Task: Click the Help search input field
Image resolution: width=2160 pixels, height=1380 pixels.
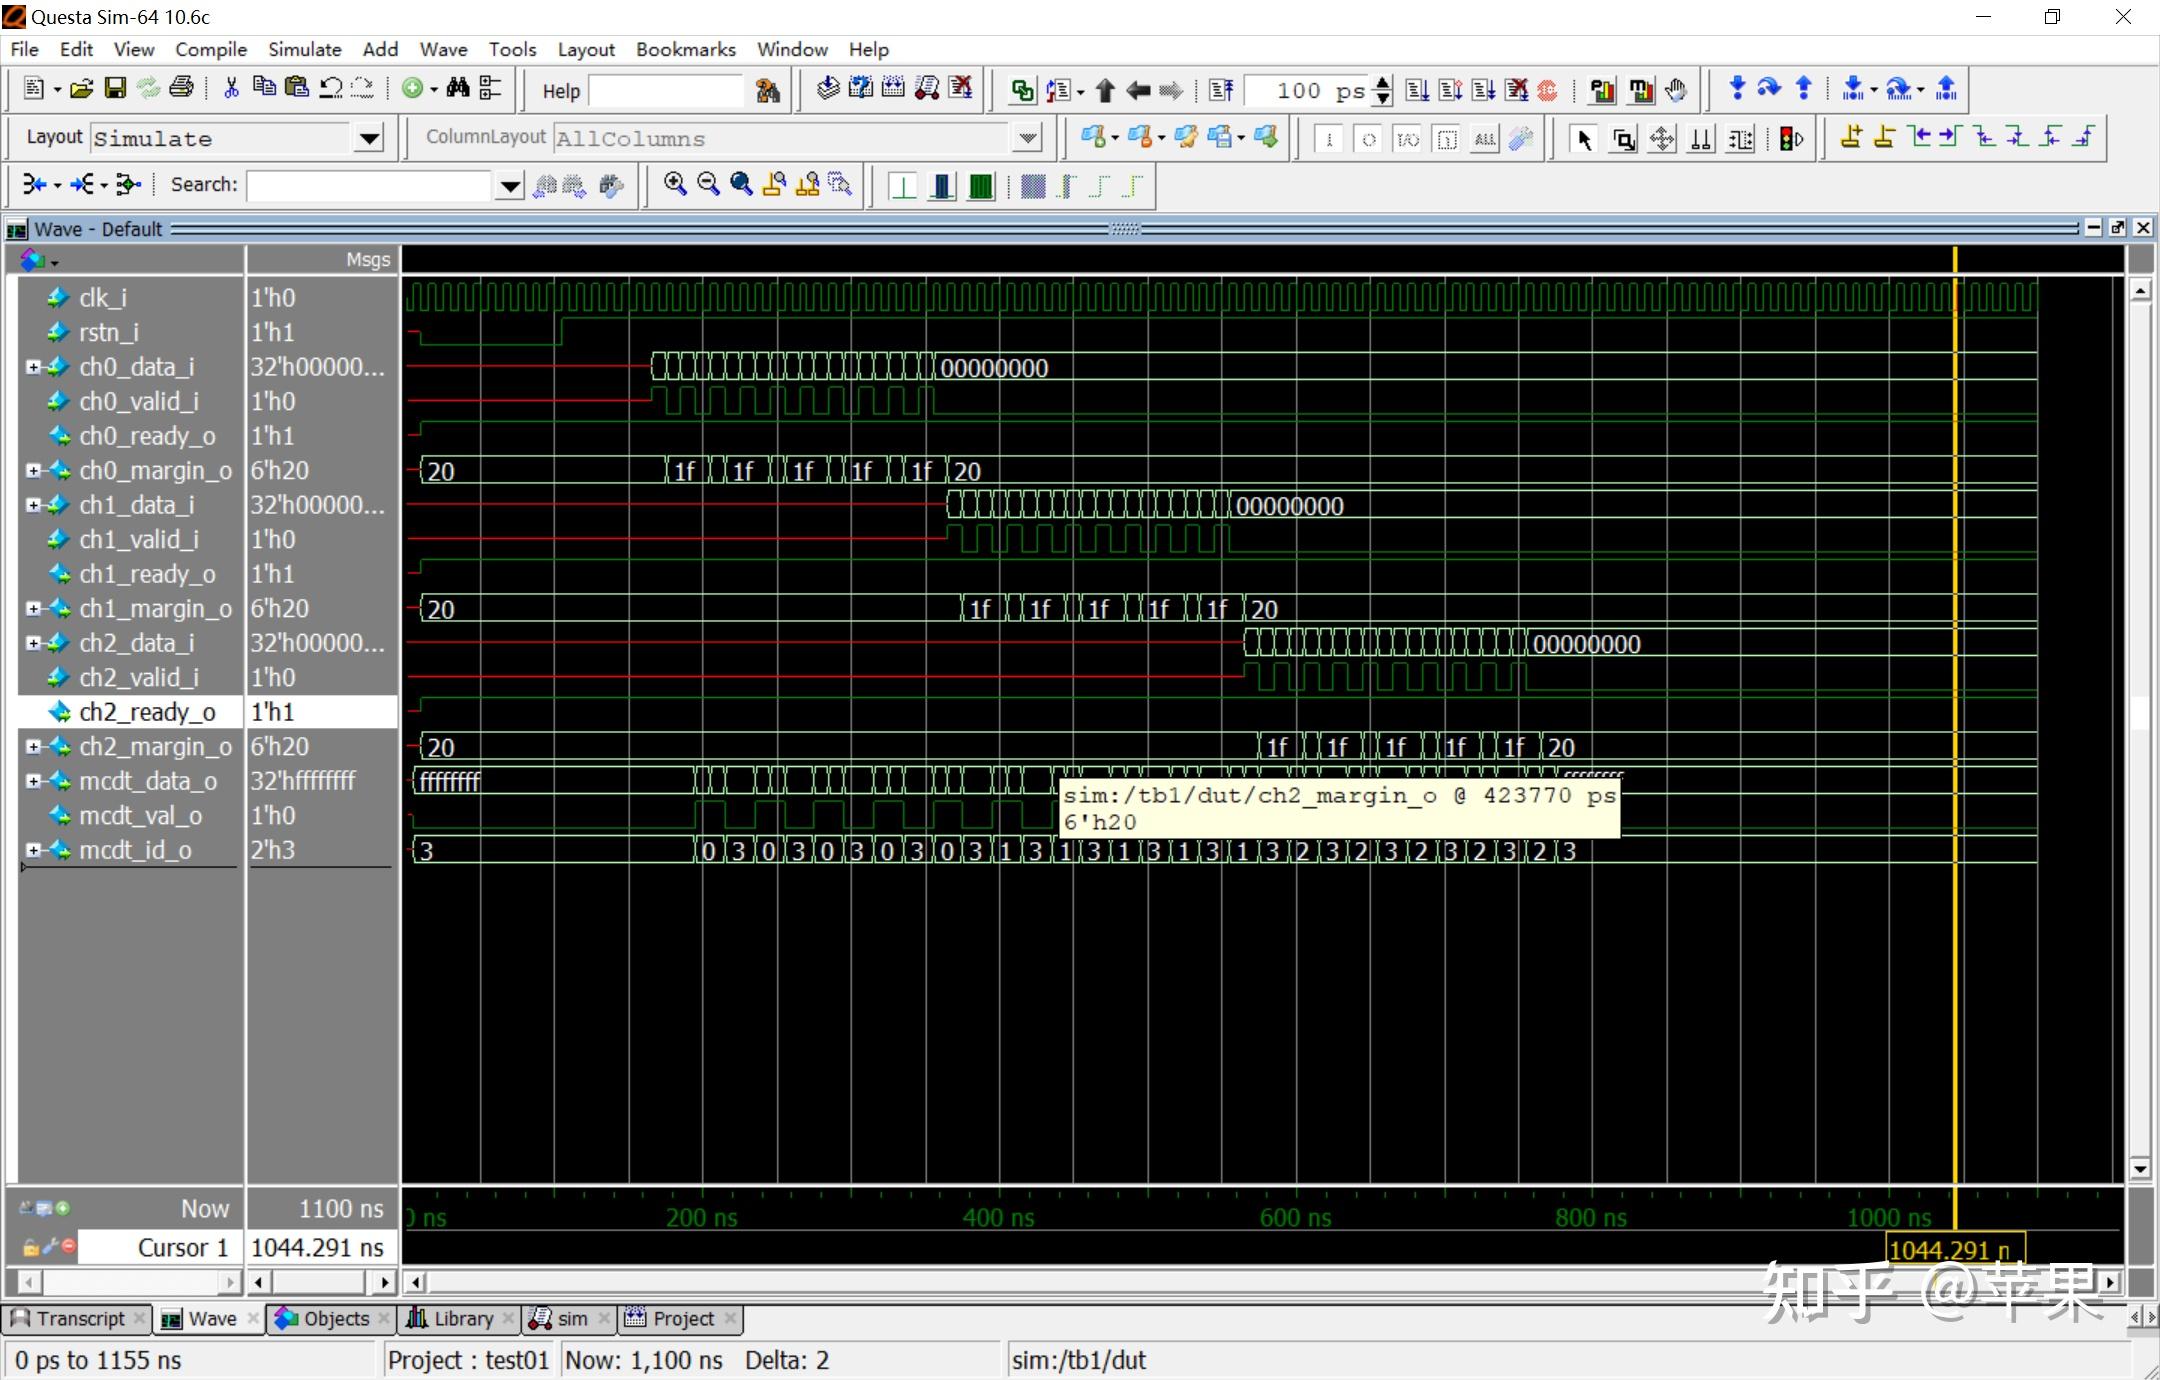Action: pos(665,91)
